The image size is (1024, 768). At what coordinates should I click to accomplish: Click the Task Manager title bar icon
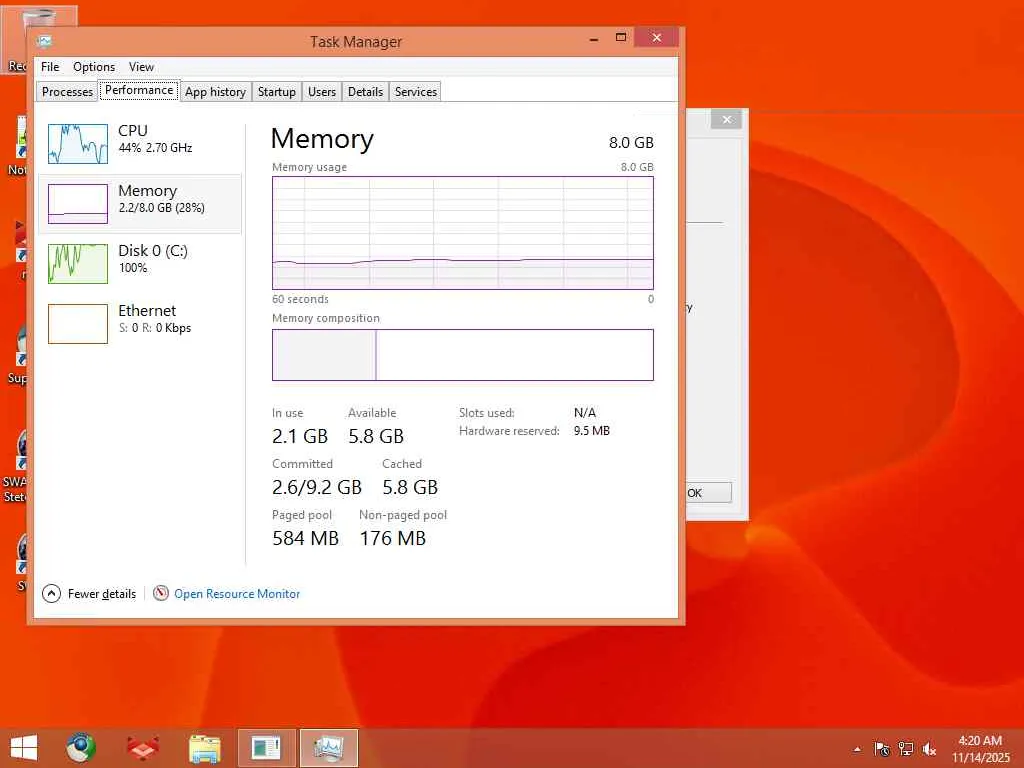[x=44, y=41]
